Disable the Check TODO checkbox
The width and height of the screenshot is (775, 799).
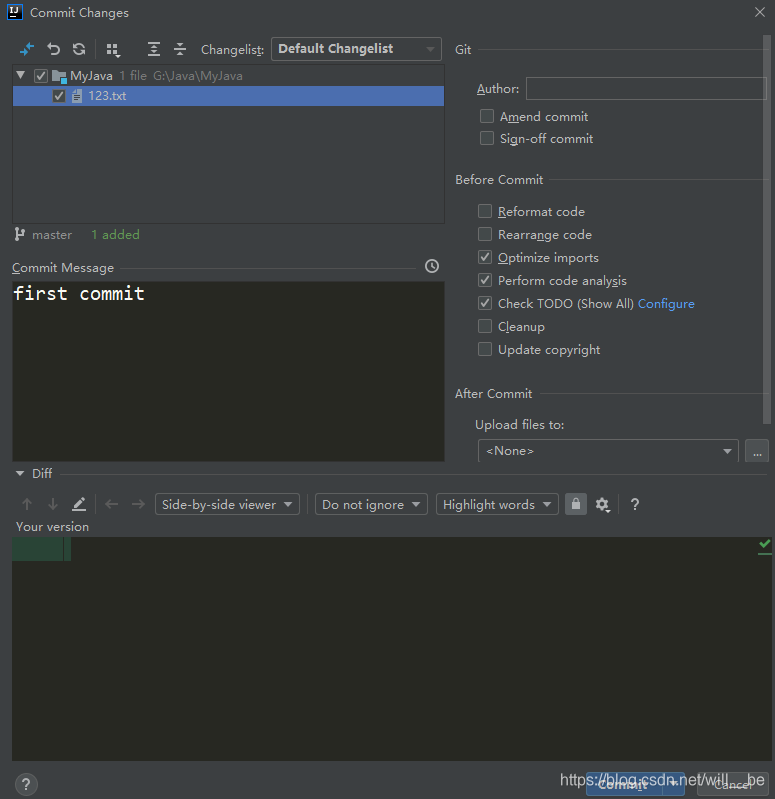tap(485, 303)
